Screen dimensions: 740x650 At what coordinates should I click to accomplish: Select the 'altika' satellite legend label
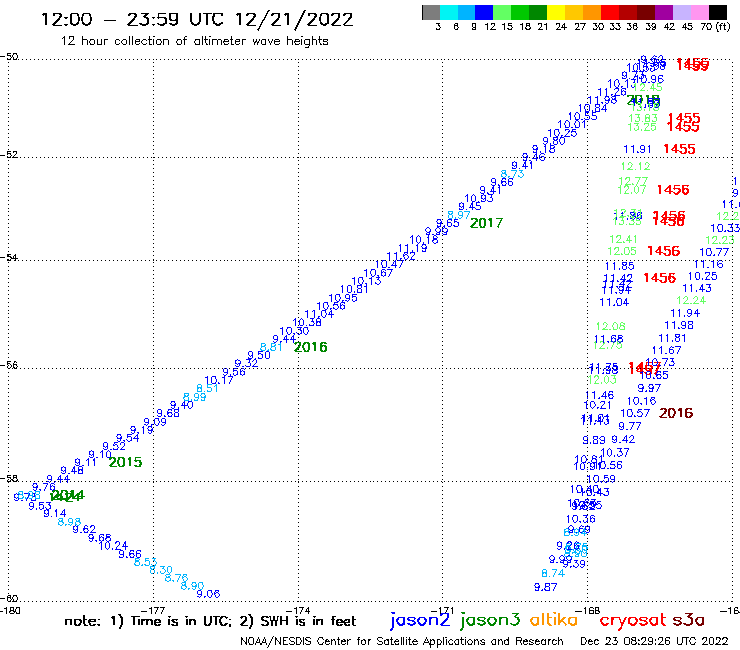tap(553, 619)
